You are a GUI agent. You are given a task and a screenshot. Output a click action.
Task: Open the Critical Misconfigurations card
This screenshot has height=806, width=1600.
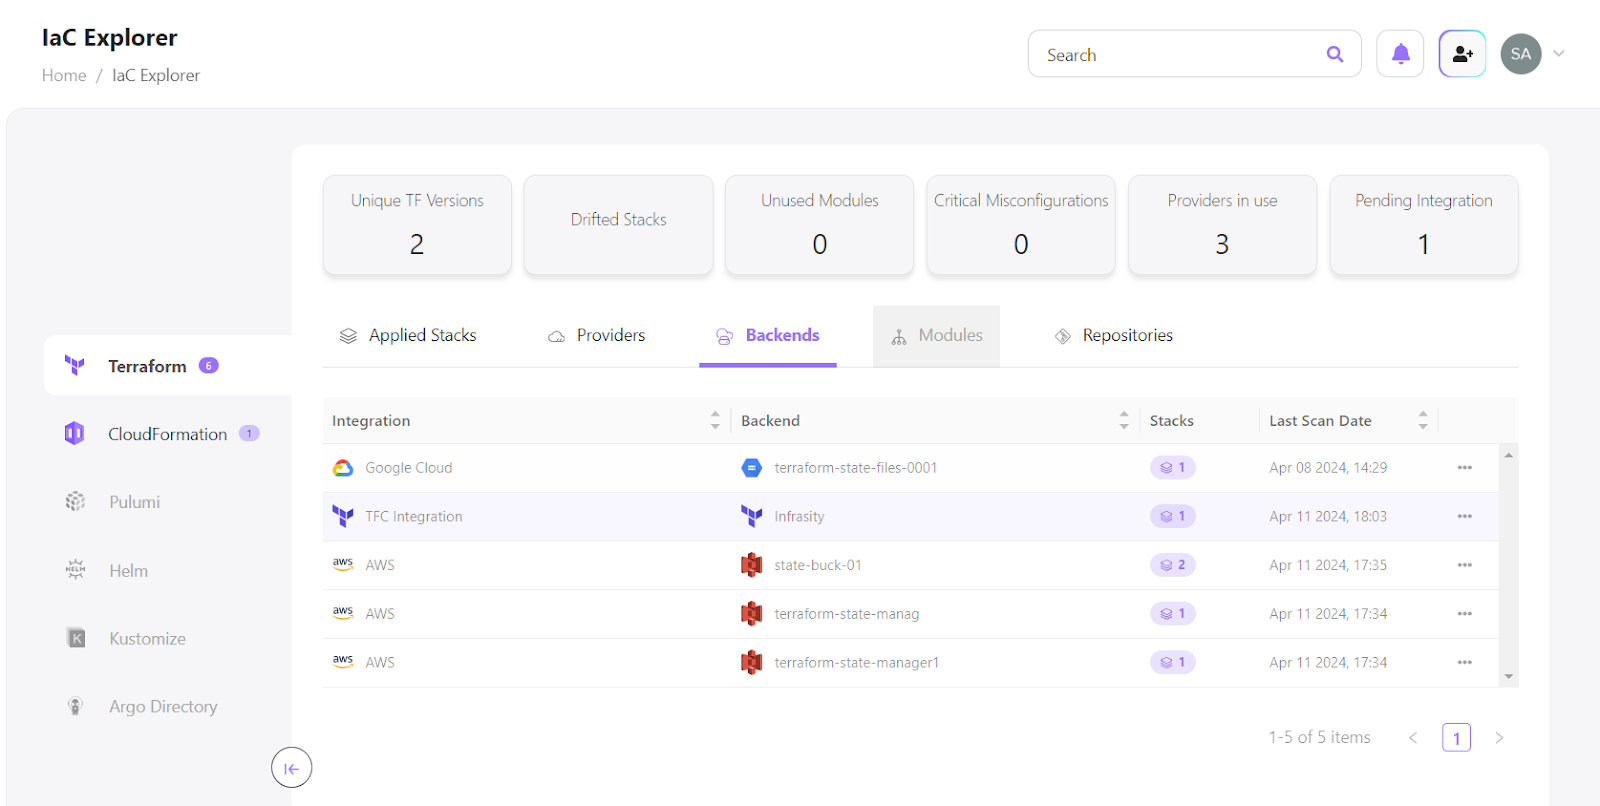coord(1021,225)
